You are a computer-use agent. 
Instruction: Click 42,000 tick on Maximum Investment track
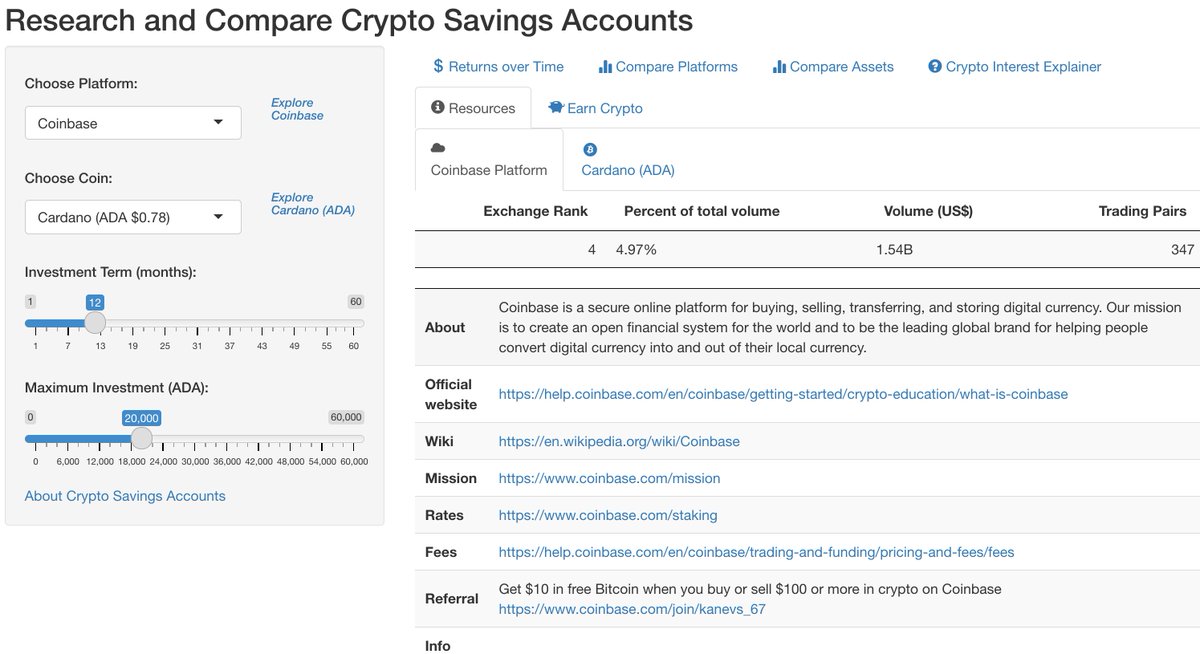click(259, 462)
